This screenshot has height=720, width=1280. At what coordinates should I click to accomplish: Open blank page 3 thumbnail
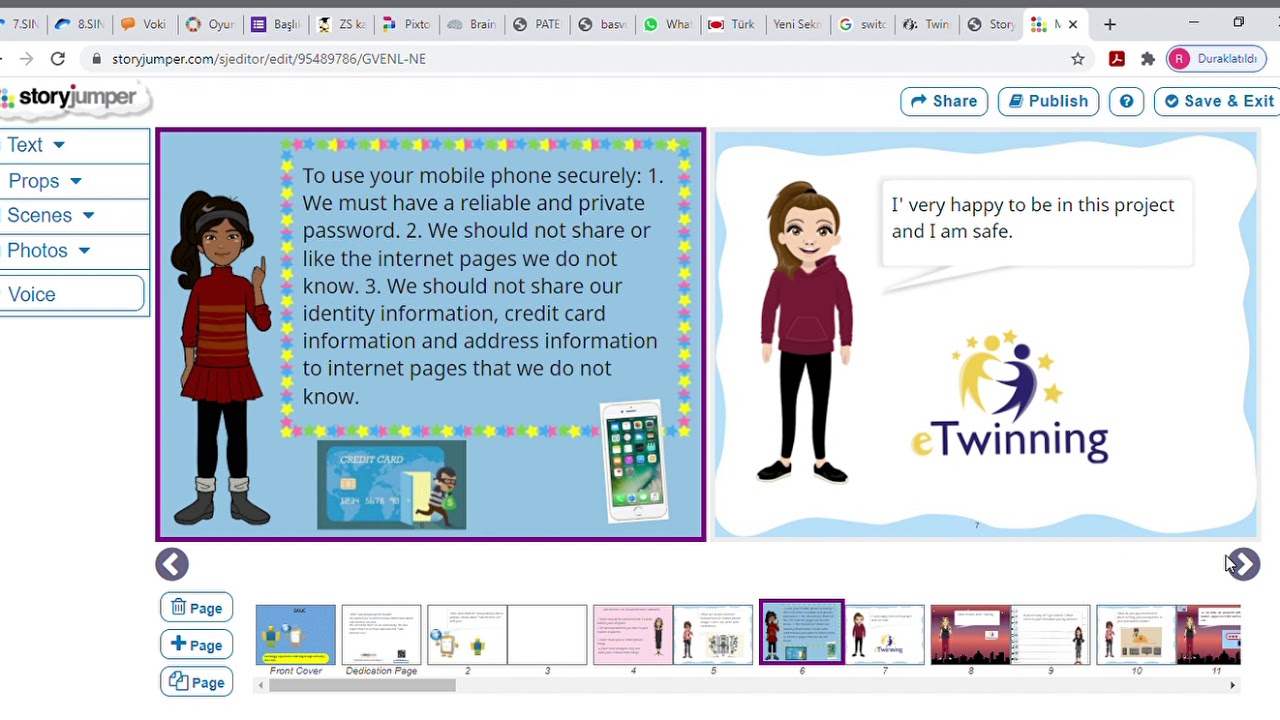pos(547,635)
